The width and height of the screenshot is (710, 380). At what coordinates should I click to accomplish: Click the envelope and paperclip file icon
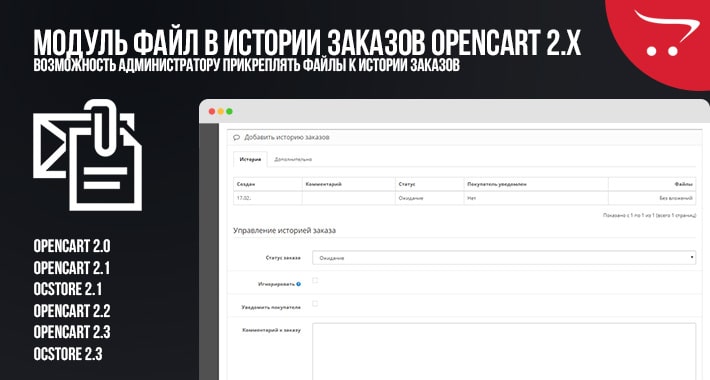[x=87, y=155]
